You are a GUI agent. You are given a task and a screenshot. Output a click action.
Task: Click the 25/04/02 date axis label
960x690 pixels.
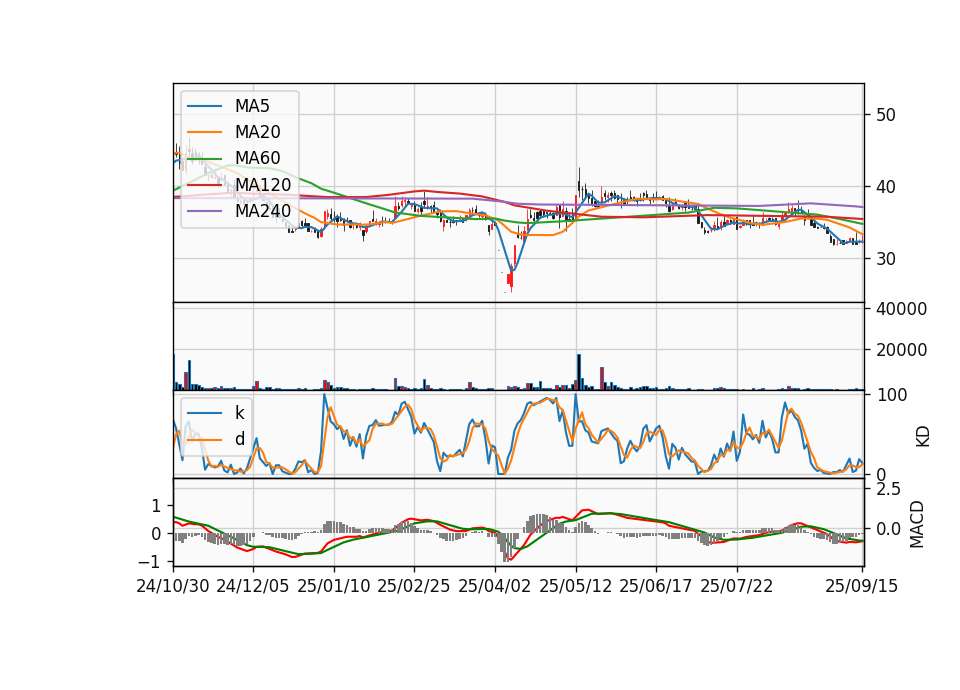click(x=495, y=586)
